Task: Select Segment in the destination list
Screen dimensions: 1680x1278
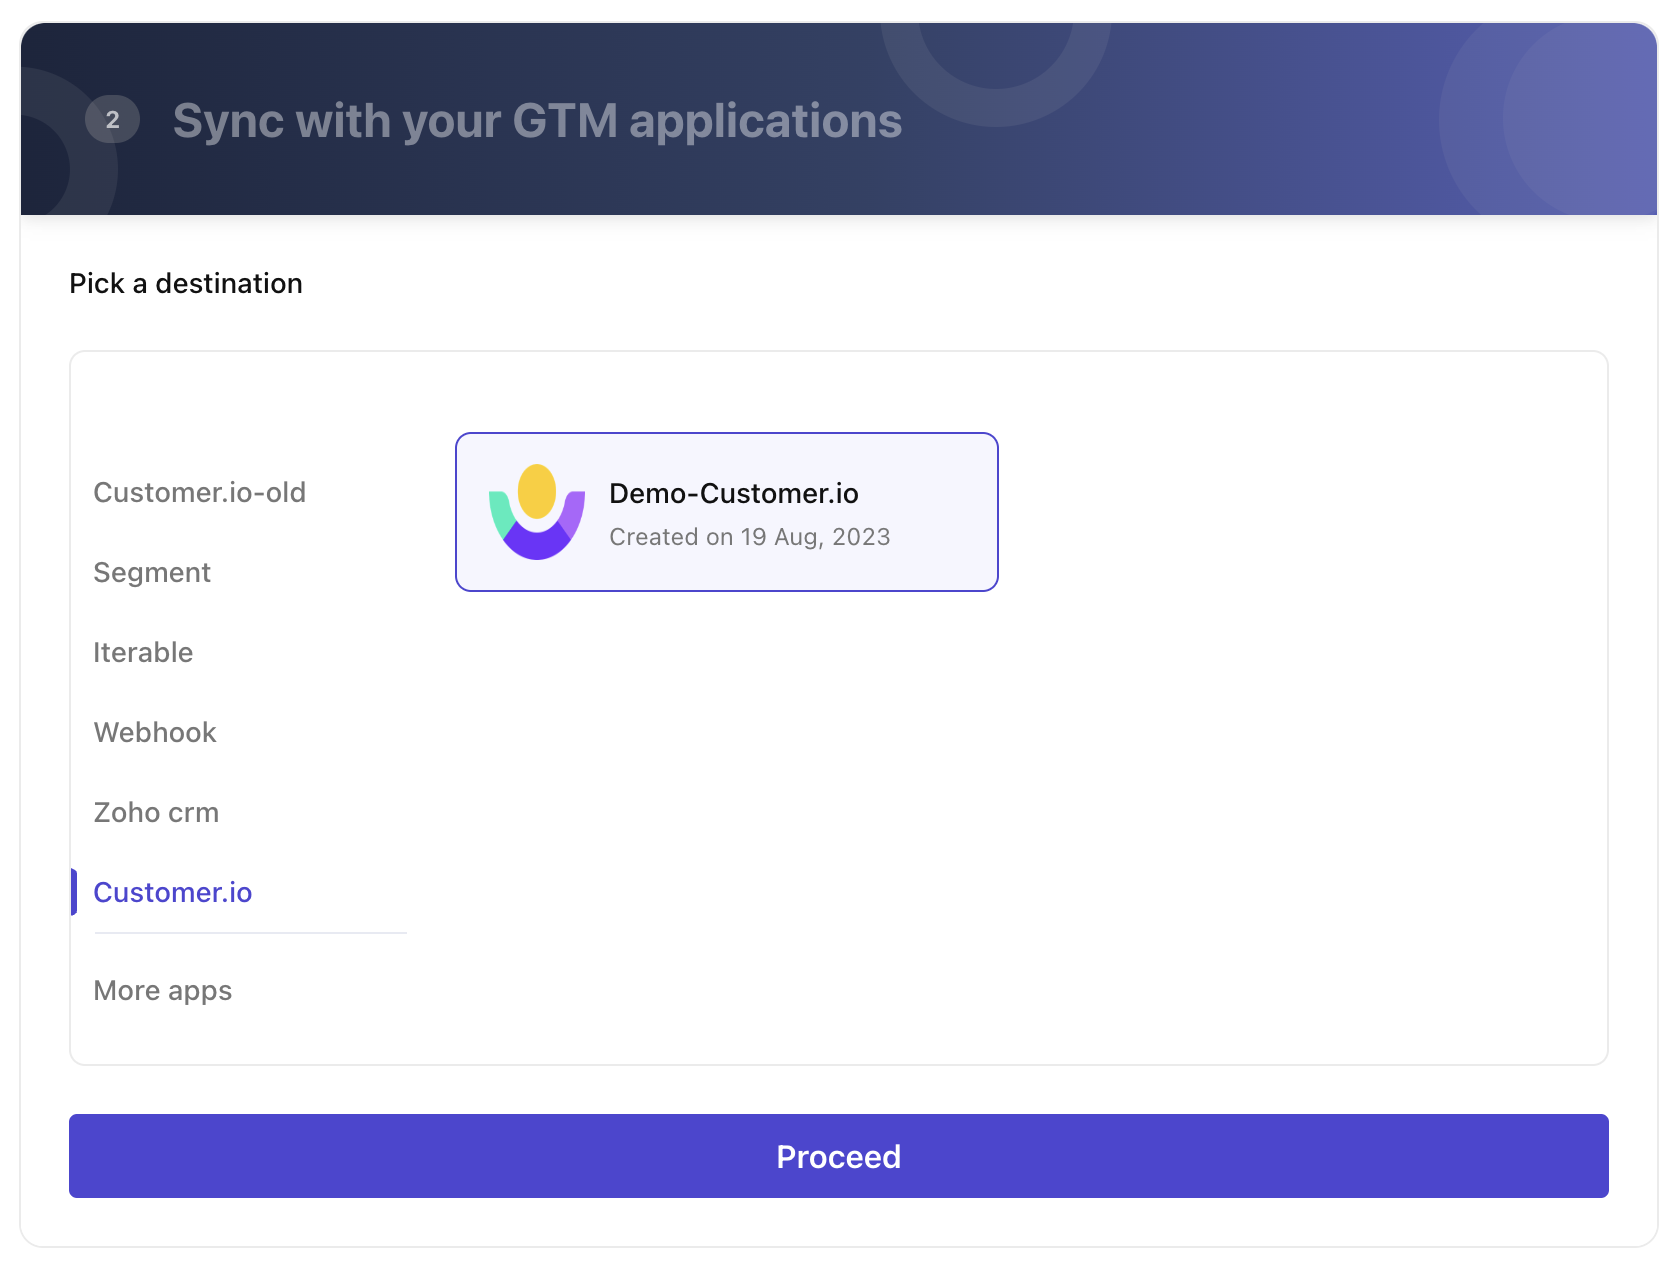Action: click(x=152, y=572)
